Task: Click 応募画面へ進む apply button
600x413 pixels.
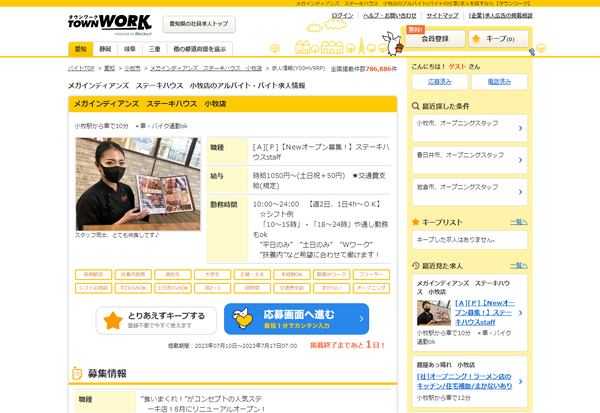Action: click(x=297, y=319)
